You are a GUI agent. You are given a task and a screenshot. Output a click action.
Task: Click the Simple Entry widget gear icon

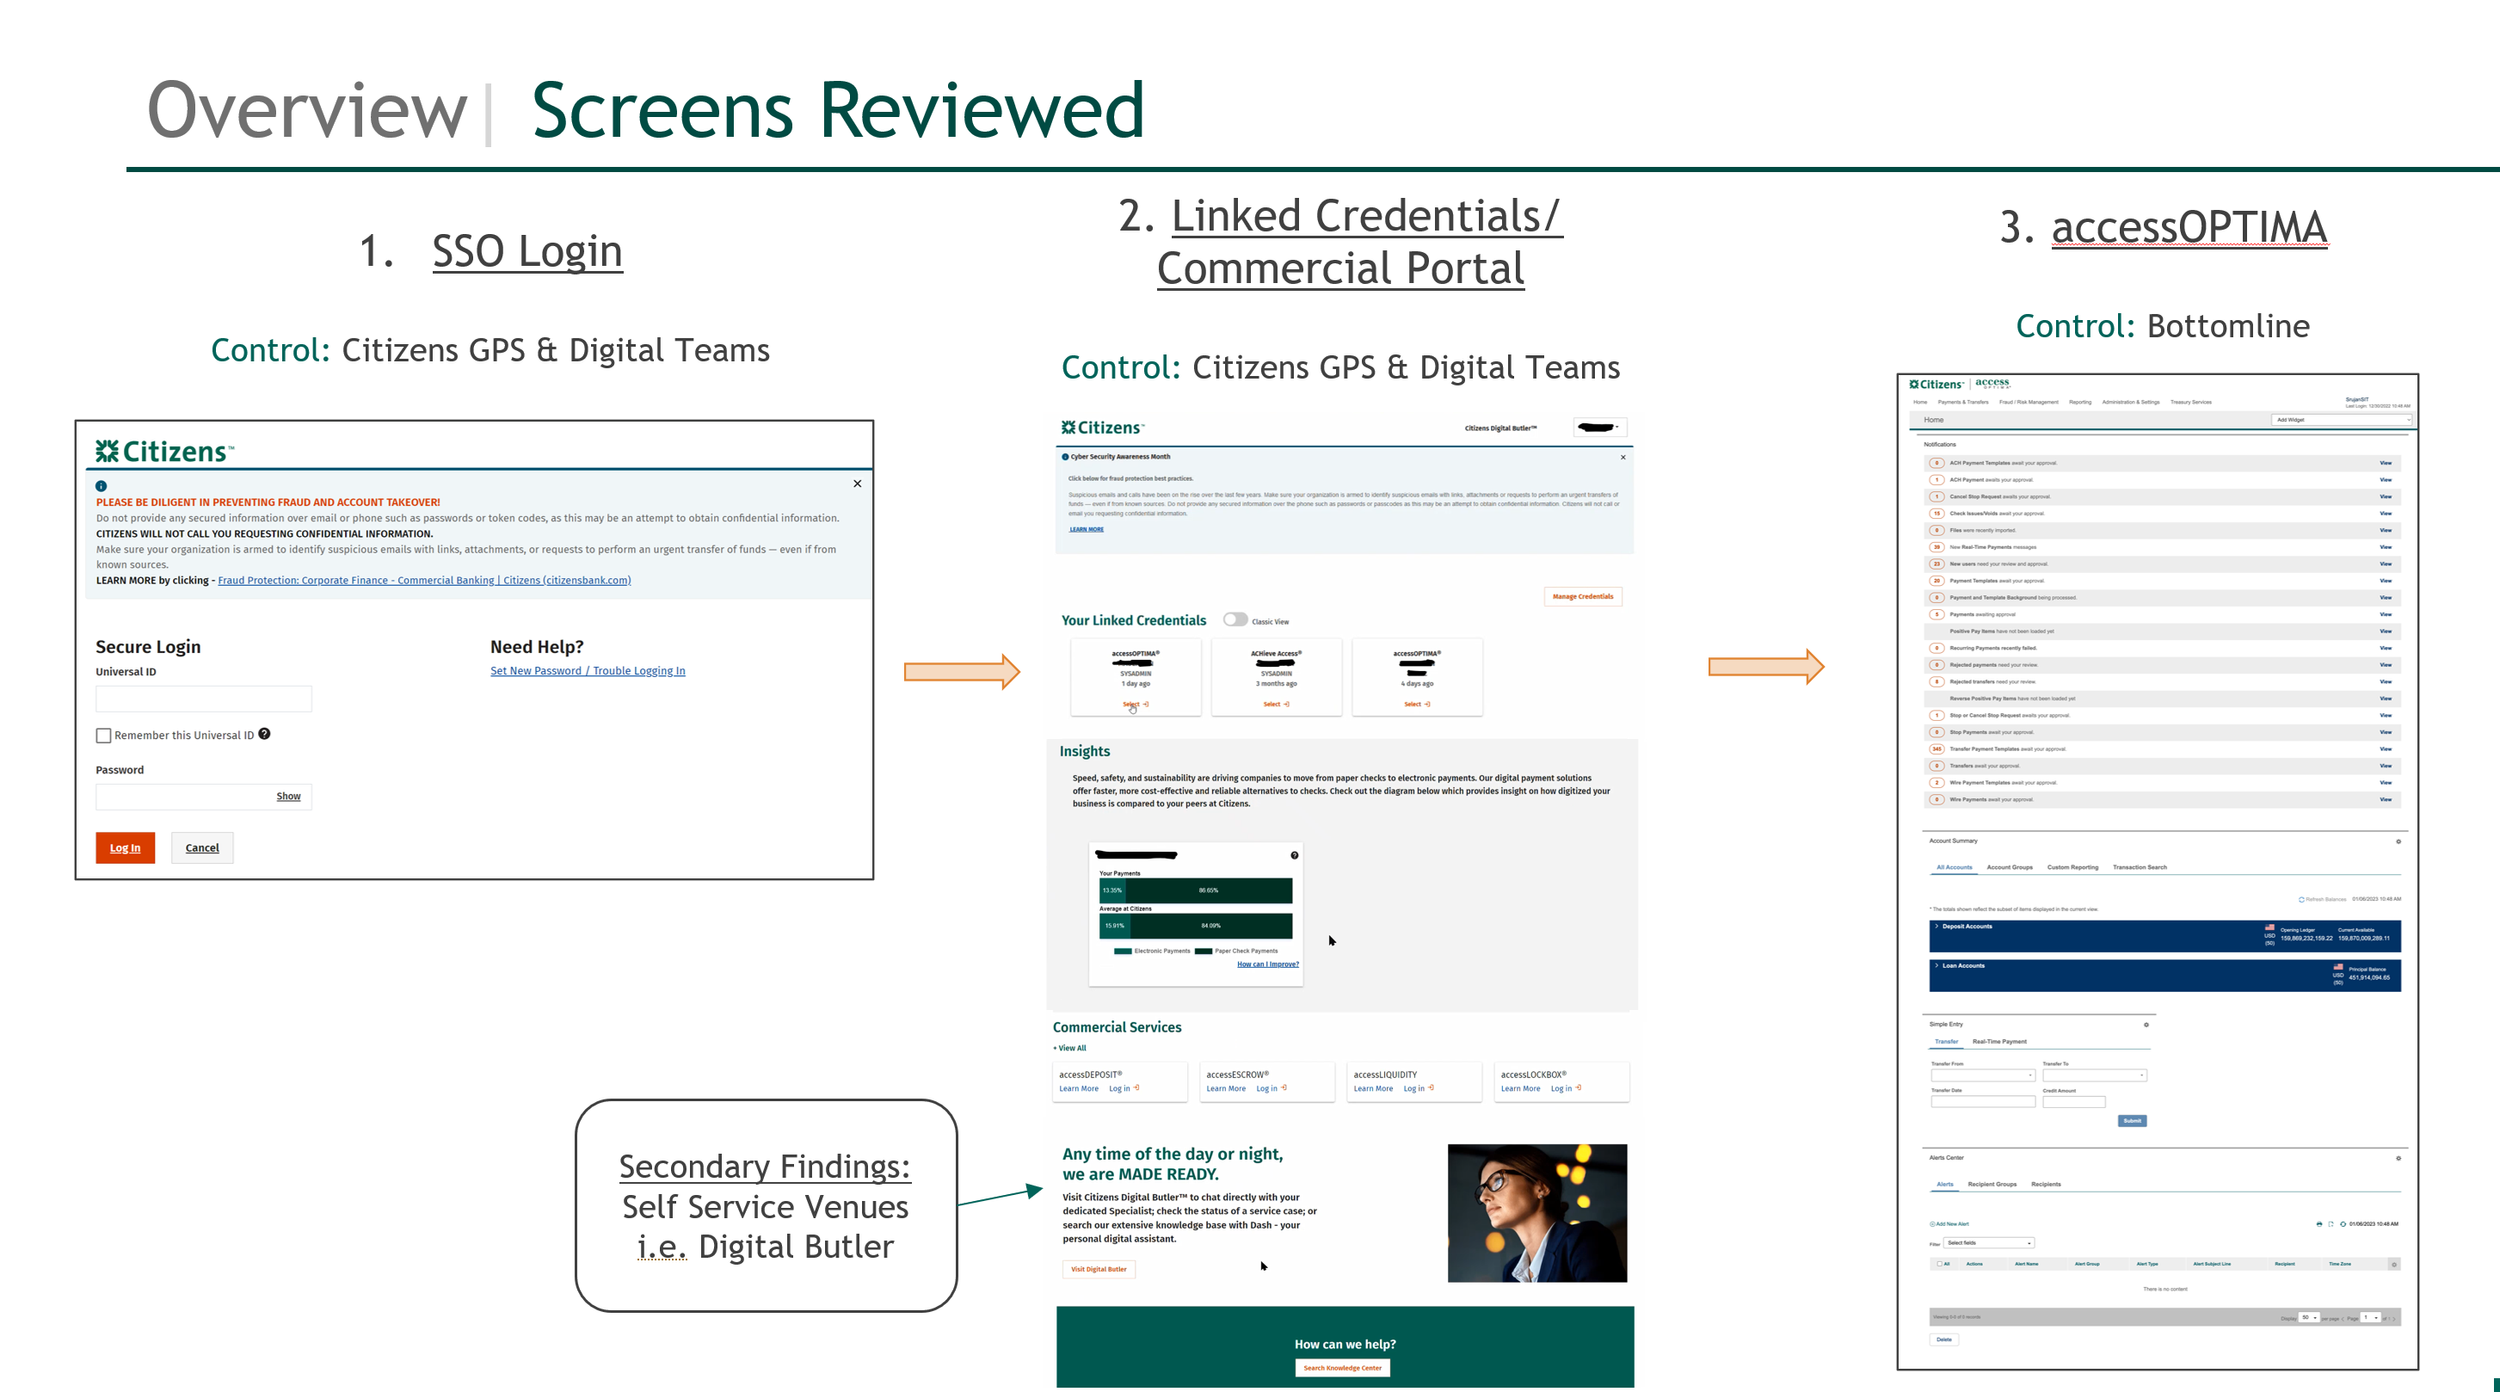click(x=2146, y=1025)
